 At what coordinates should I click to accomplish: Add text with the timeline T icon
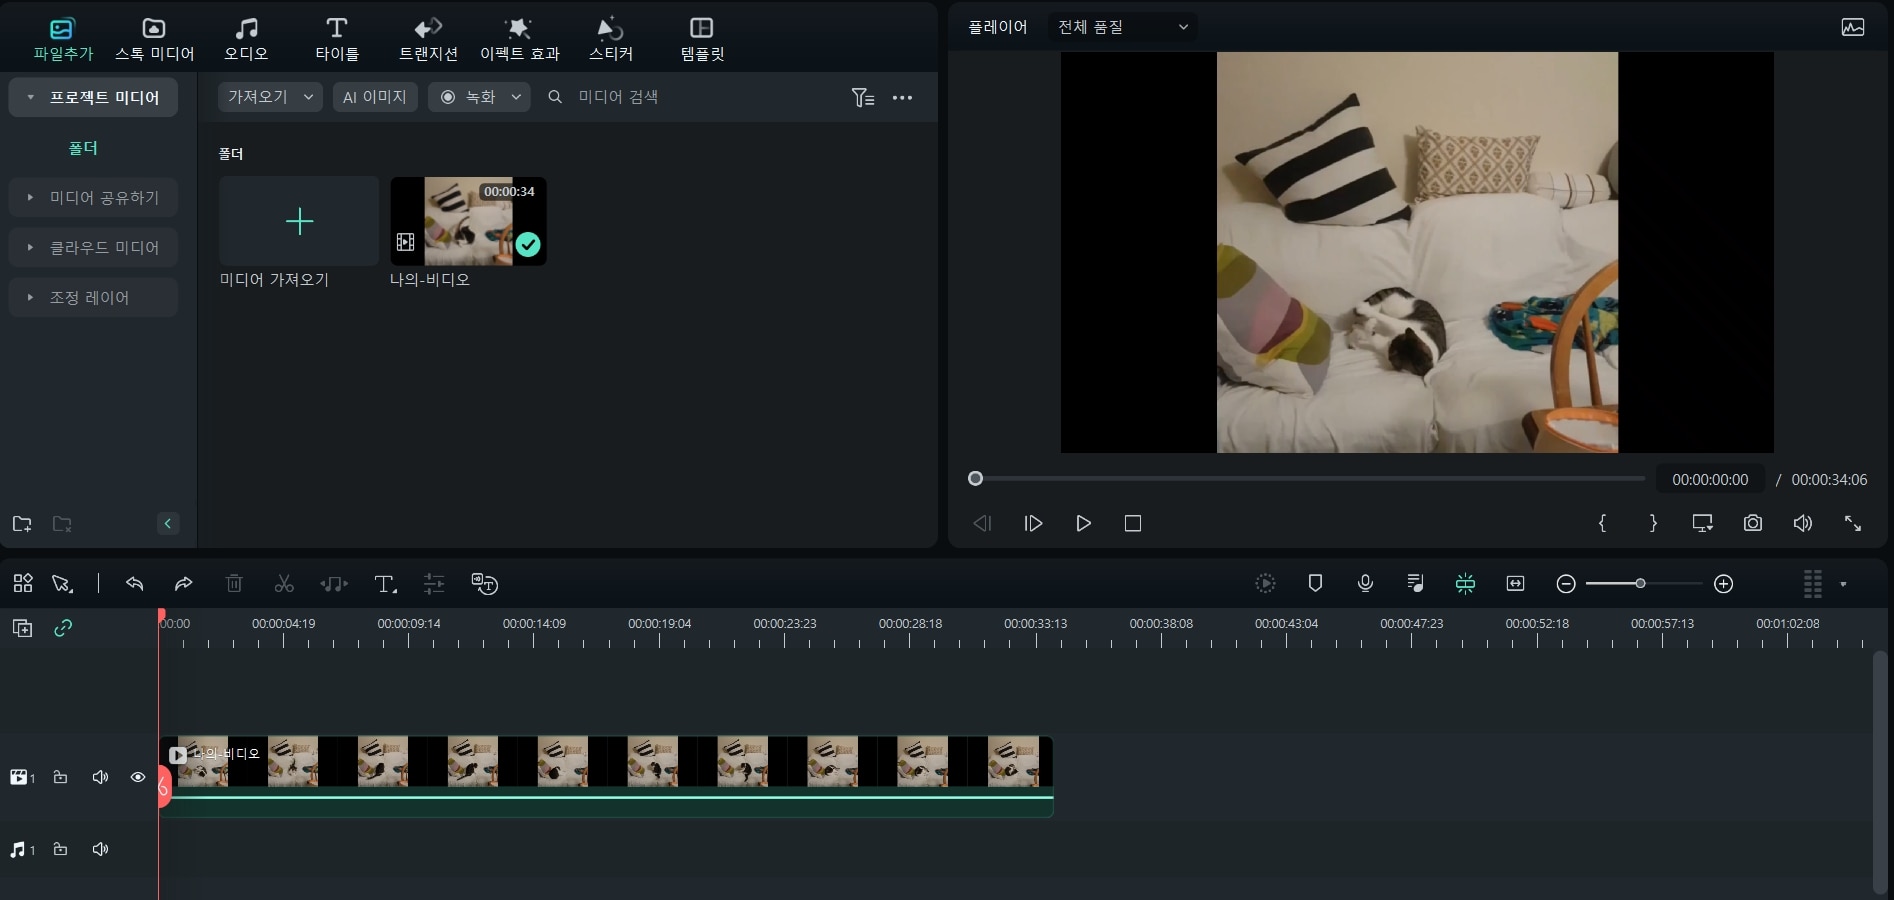385,584
